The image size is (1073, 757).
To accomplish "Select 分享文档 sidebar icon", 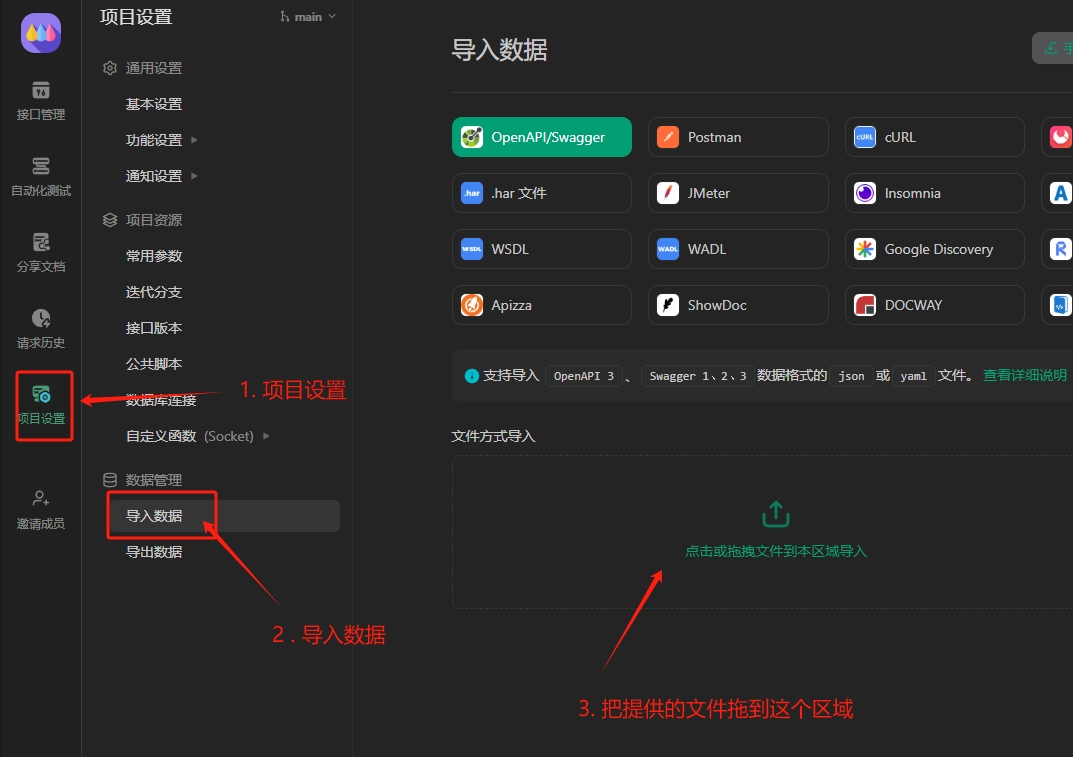I will (40, 250).
